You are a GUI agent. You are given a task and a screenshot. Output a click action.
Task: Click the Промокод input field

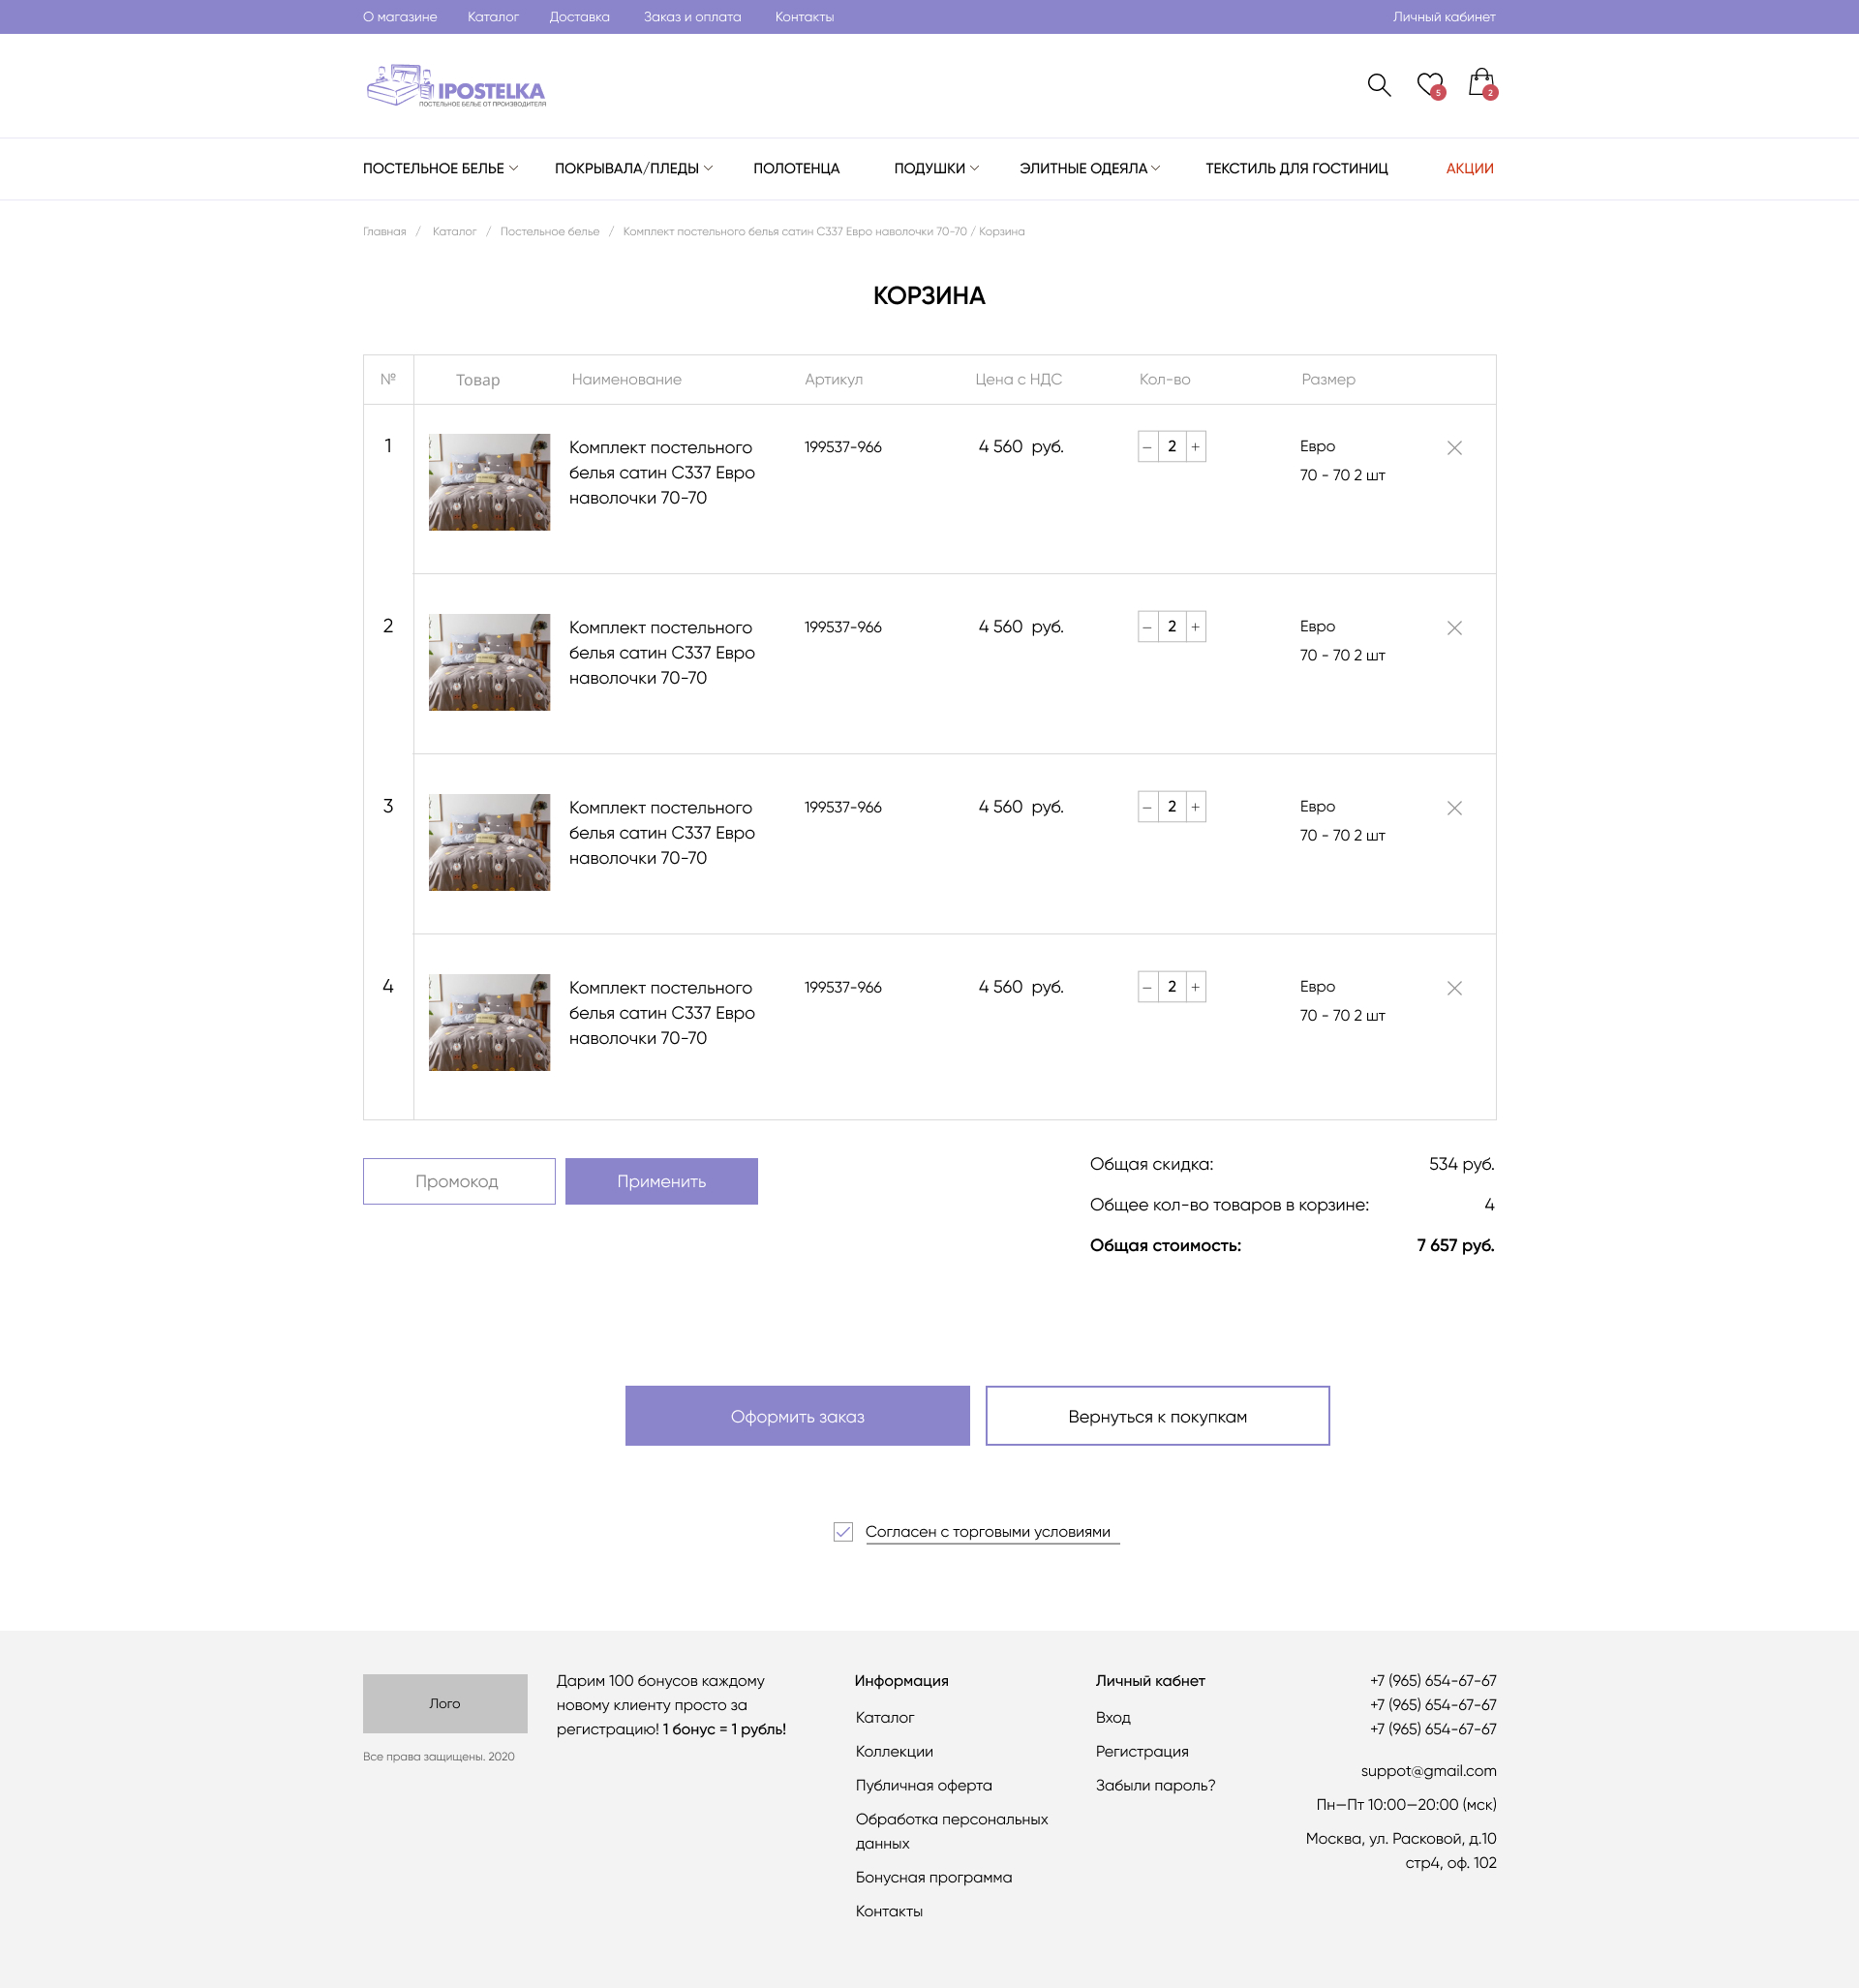click(x=459, y=1181)
